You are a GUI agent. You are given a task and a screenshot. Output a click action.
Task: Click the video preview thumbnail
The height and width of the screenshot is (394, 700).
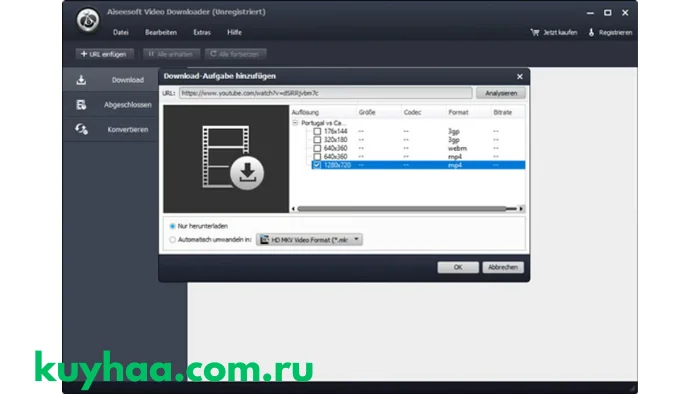[226, 159]
